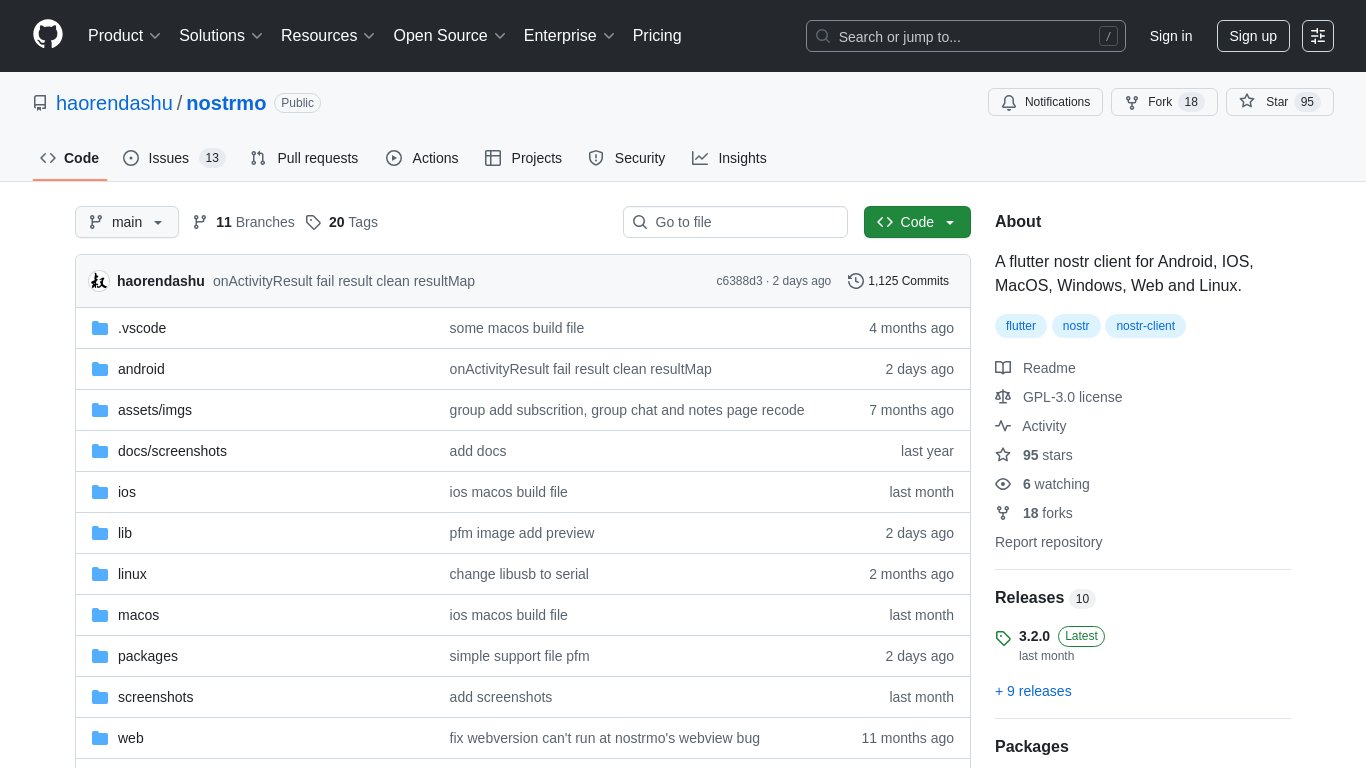Expand the Open Source menu
The width and height of the screenshot is (1366, 768).
449,36
